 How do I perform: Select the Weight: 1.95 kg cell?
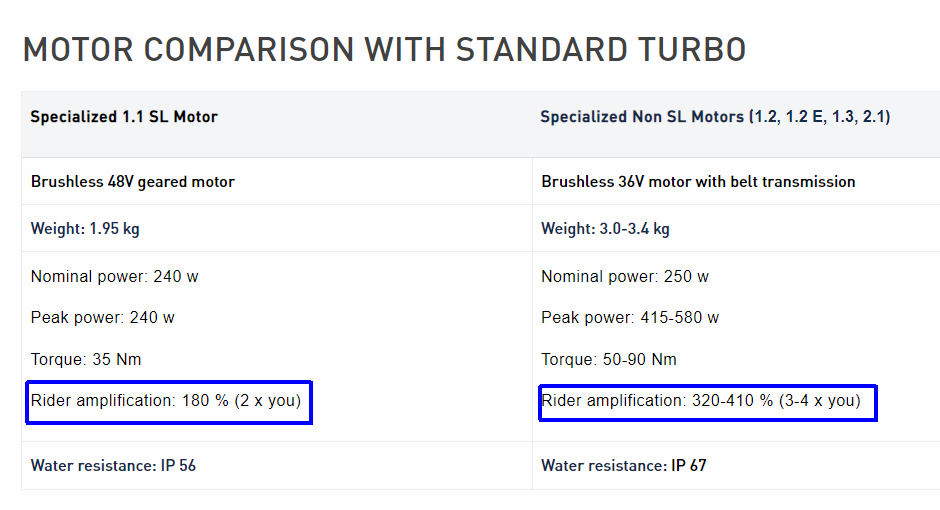85,229
